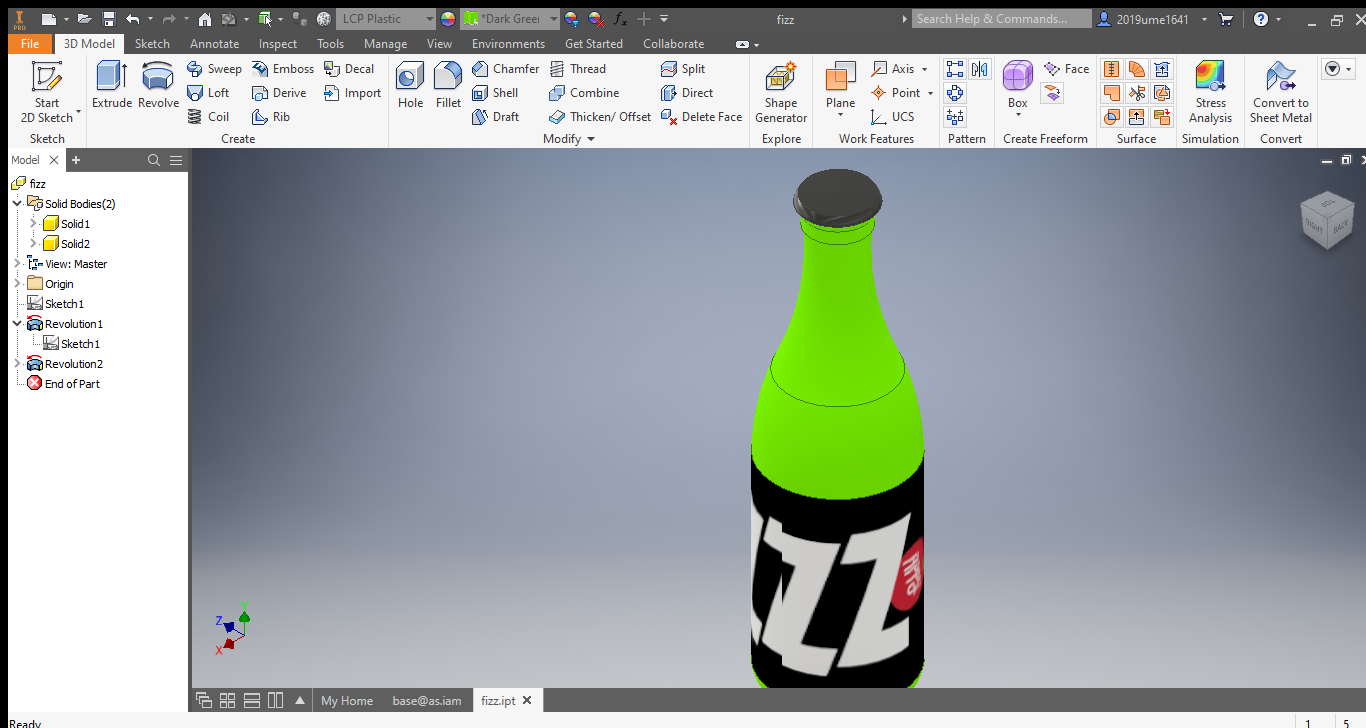
Task: Click Convert to Sheet Metal
Action: (1281, 92)
